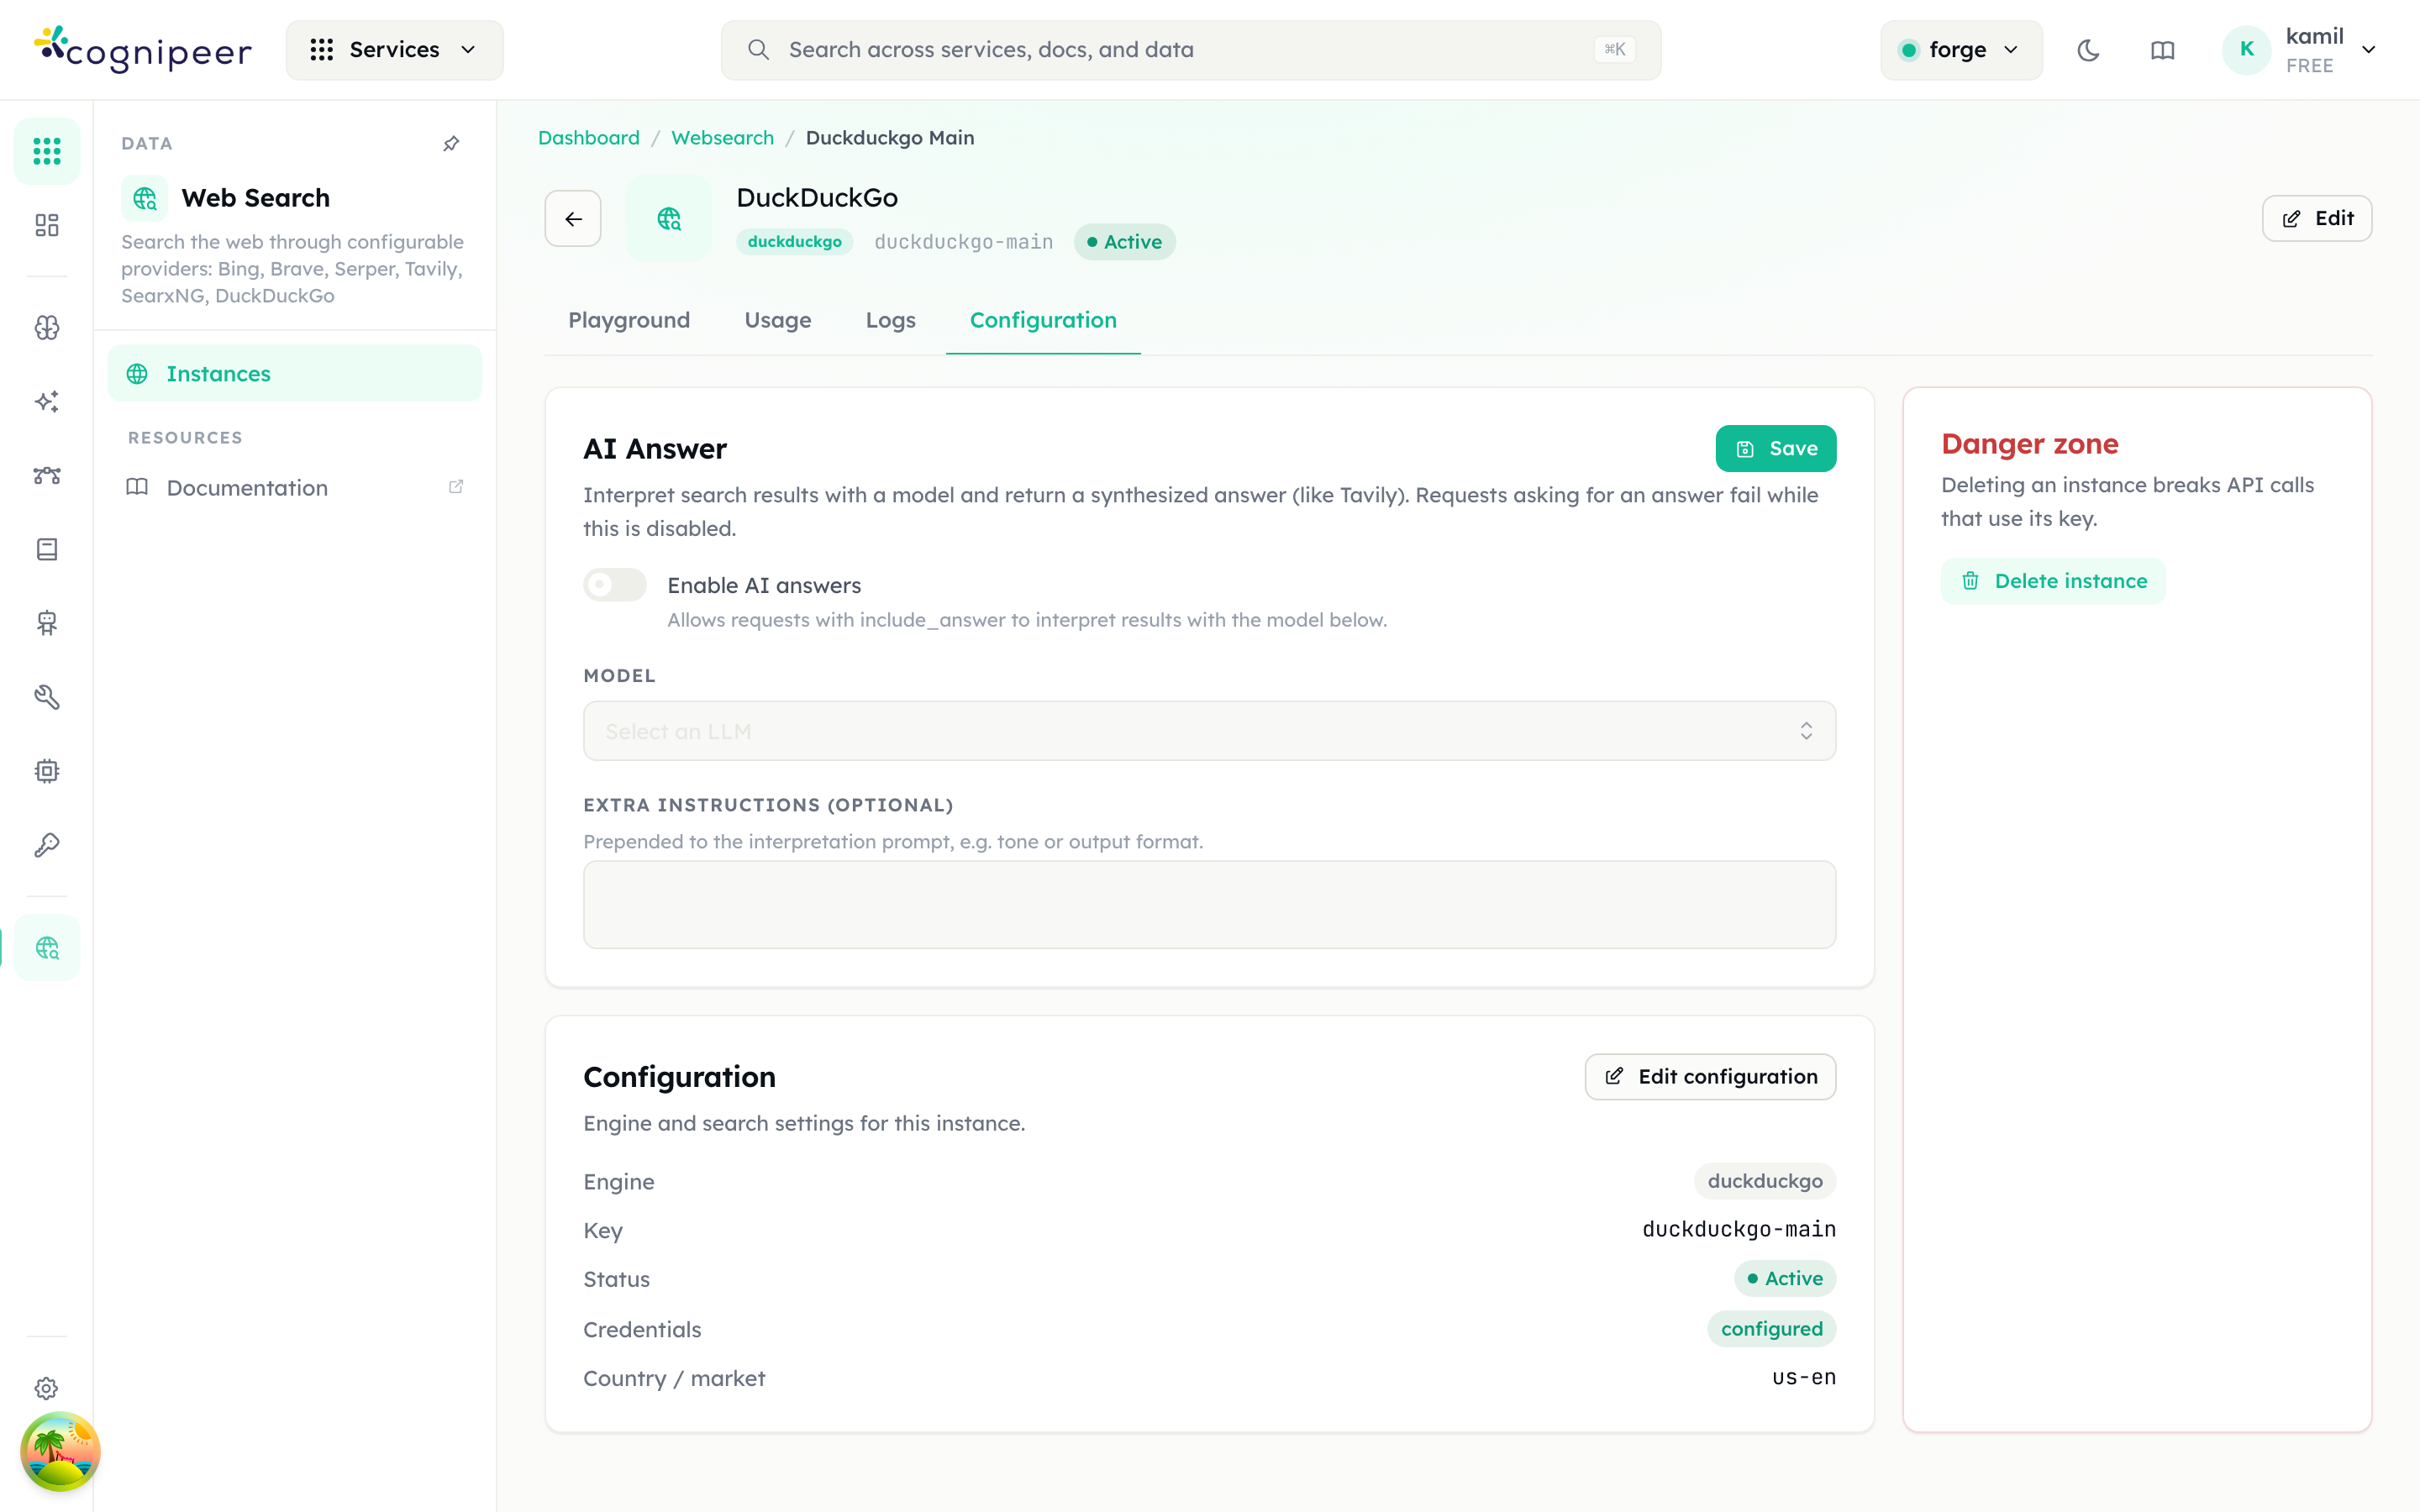The height and width of the screenshot is (1512, 2420).
Task: Click the DuckDuckGo globe instance icon
Action: (669, 218)
